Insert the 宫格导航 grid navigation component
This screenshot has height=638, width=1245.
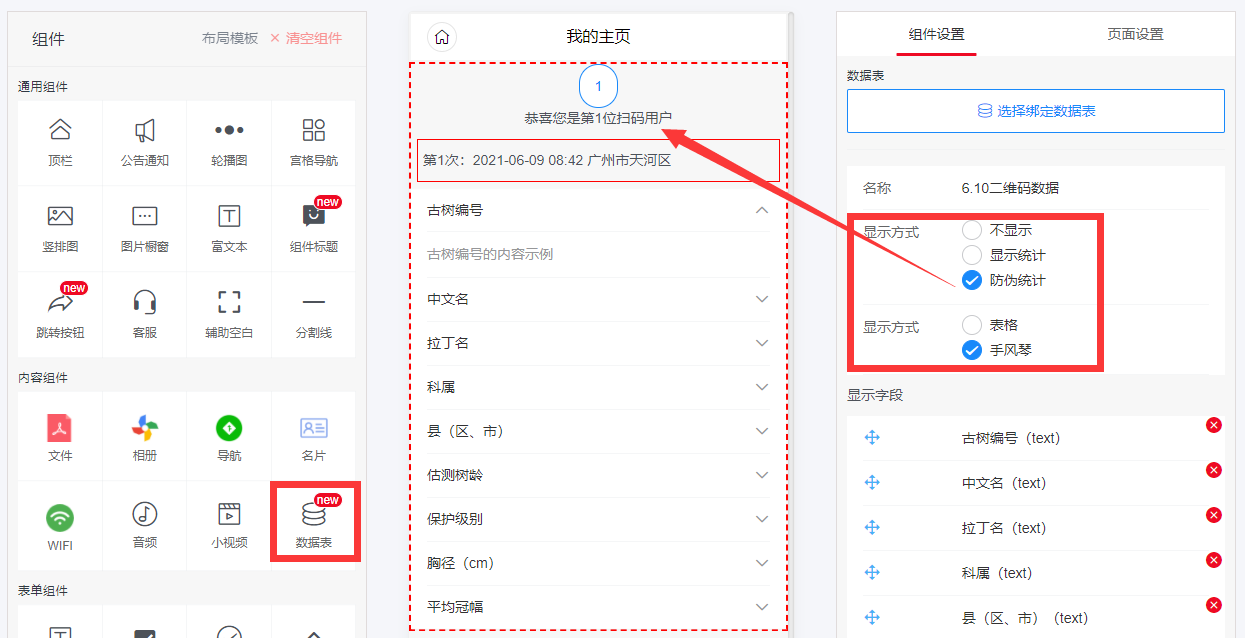[313, 141]
